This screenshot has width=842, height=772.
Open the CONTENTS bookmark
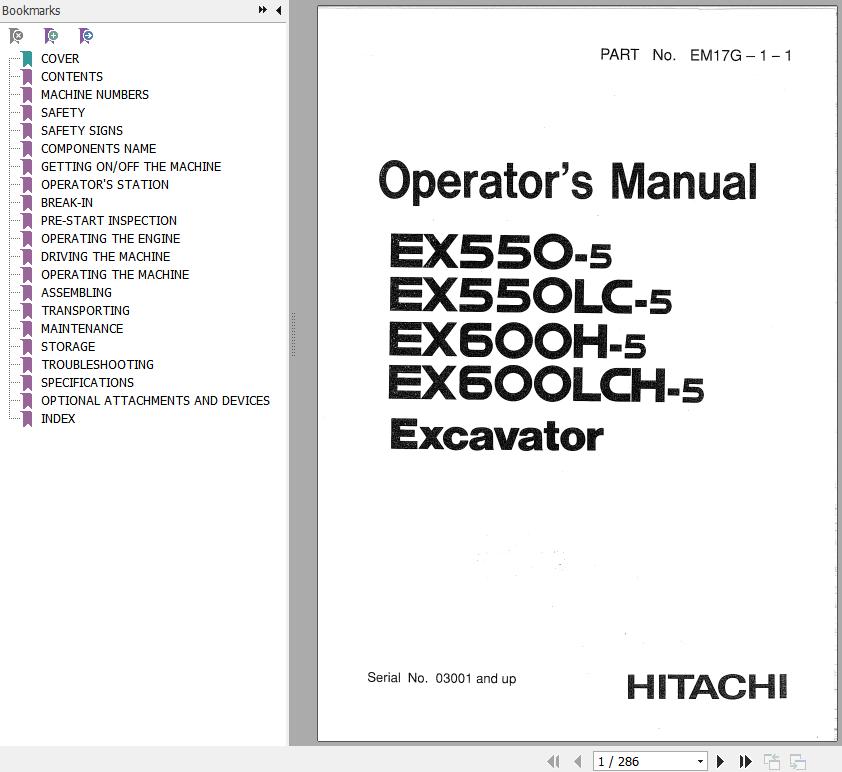pos(72,77)
